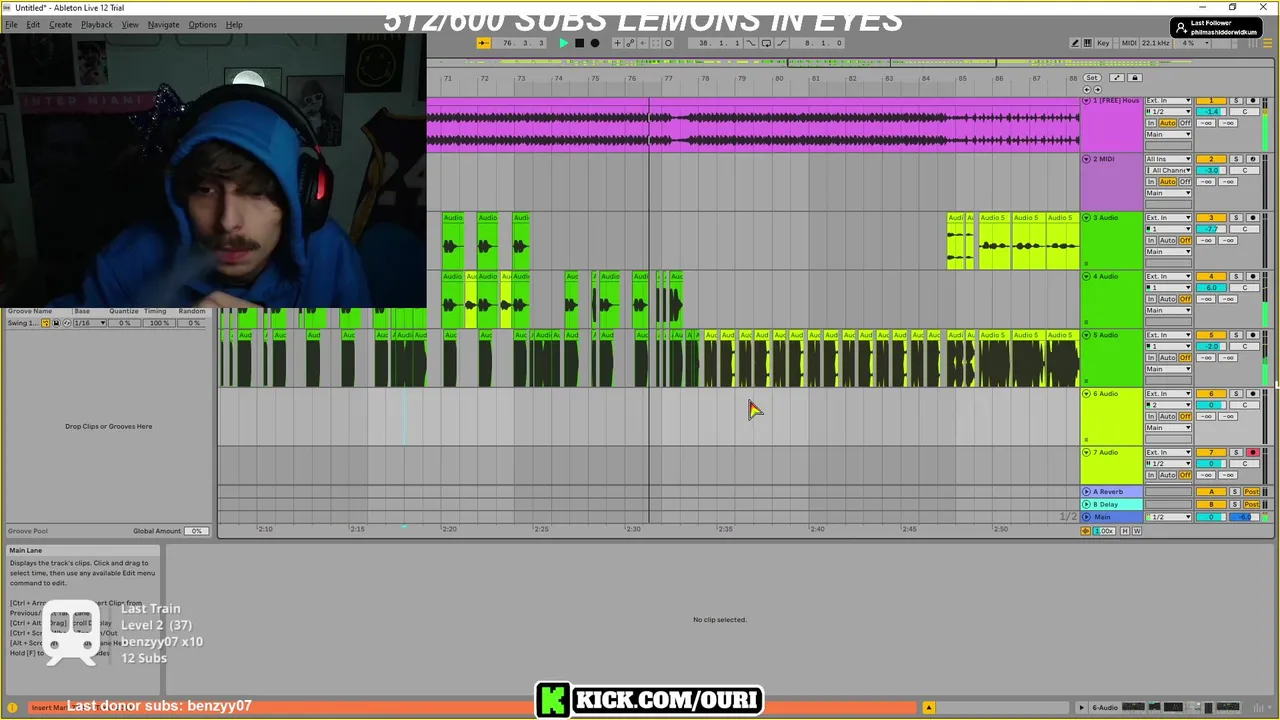
Task: Open the Navigate menu
Action: (163, 24)
